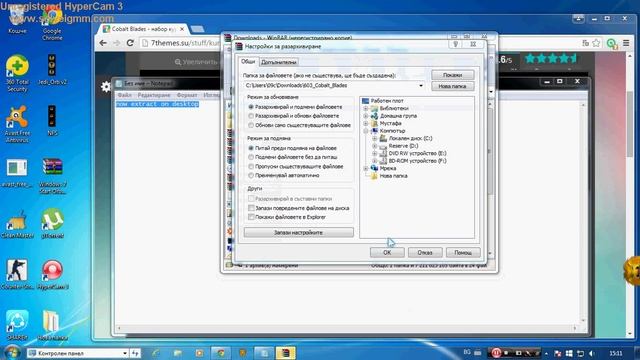640x360 pixels.
Task: Expand Локален диск (C:) node
Action: (375, 138)
